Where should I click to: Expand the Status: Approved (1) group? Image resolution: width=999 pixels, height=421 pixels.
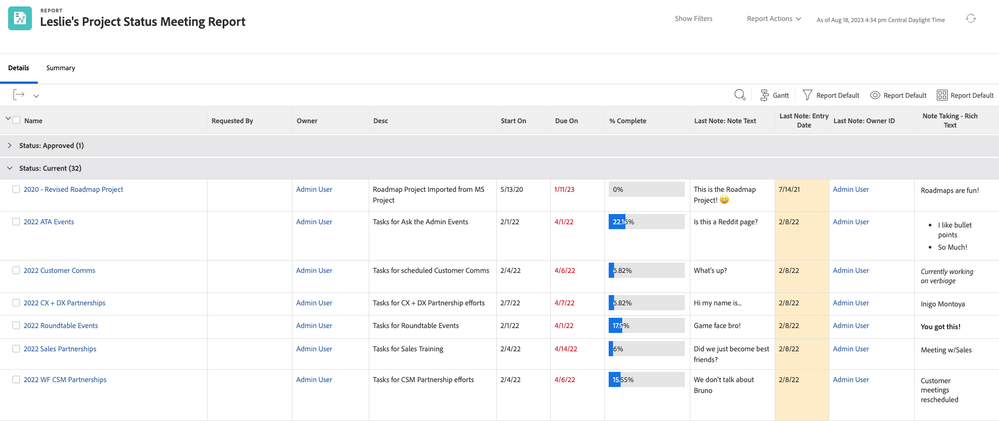pos(10,146)
